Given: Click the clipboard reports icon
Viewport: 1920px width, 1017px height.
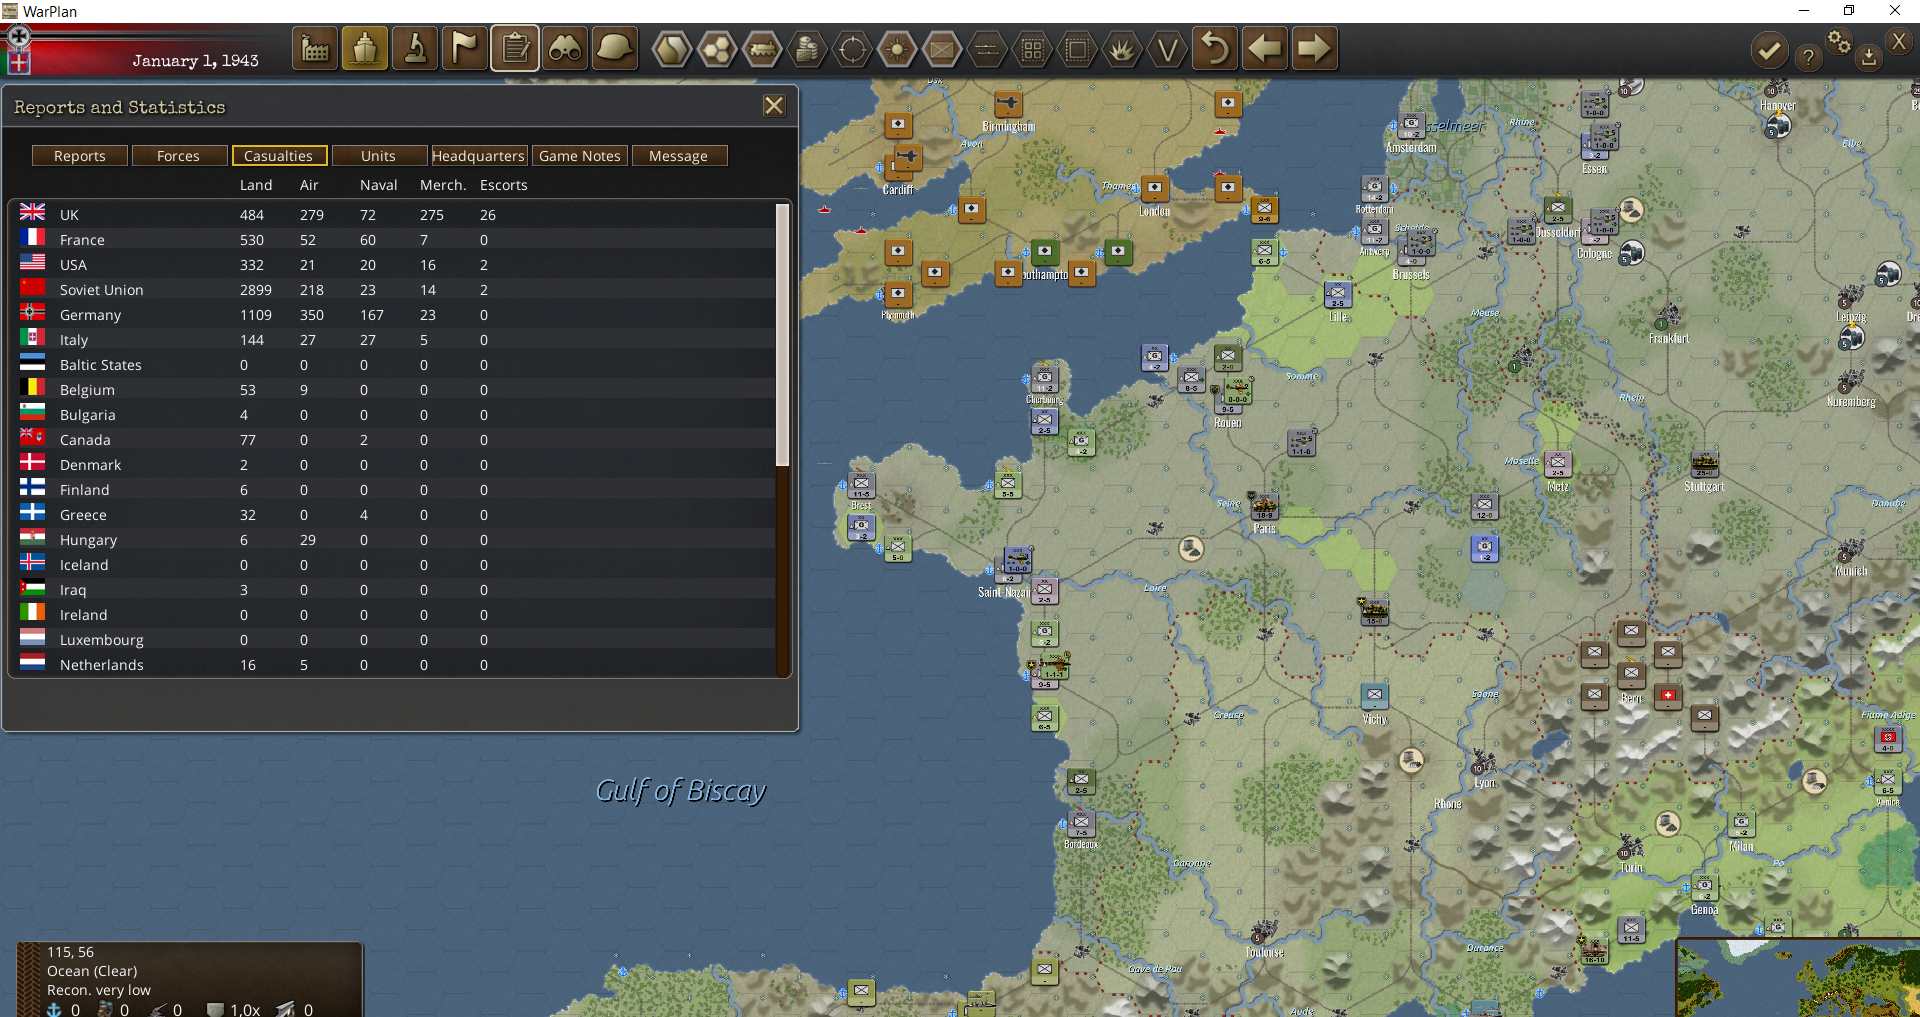Looking at the screenshot, I should (x=515, y=49).
